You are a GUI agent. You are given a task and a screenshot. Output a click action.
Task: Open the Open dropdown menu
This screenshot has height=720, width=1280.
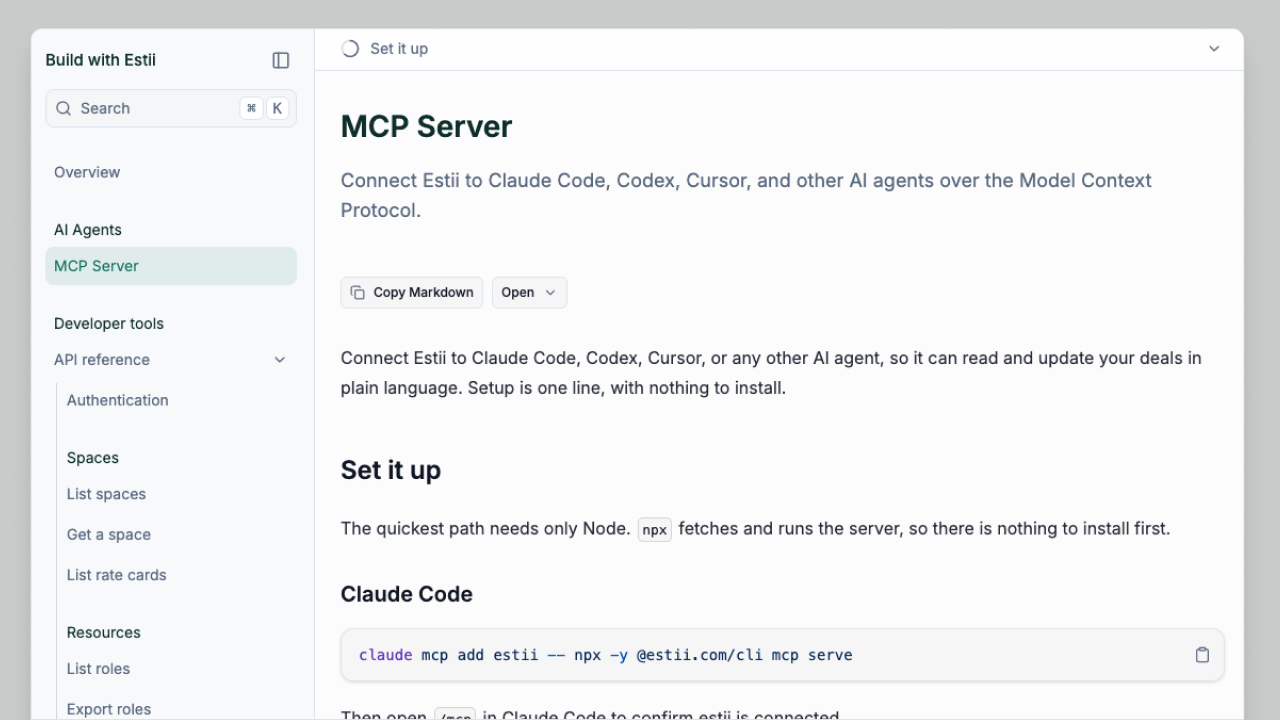pyautogui.click(x=529, y=293)
